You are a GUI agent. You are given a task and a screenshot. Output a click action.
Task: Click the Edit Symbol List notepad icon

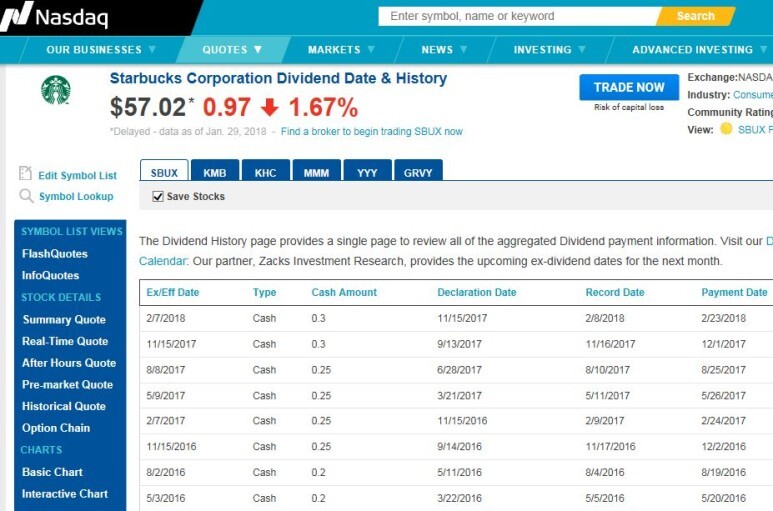pyautogui.click(x=25, y=173)
